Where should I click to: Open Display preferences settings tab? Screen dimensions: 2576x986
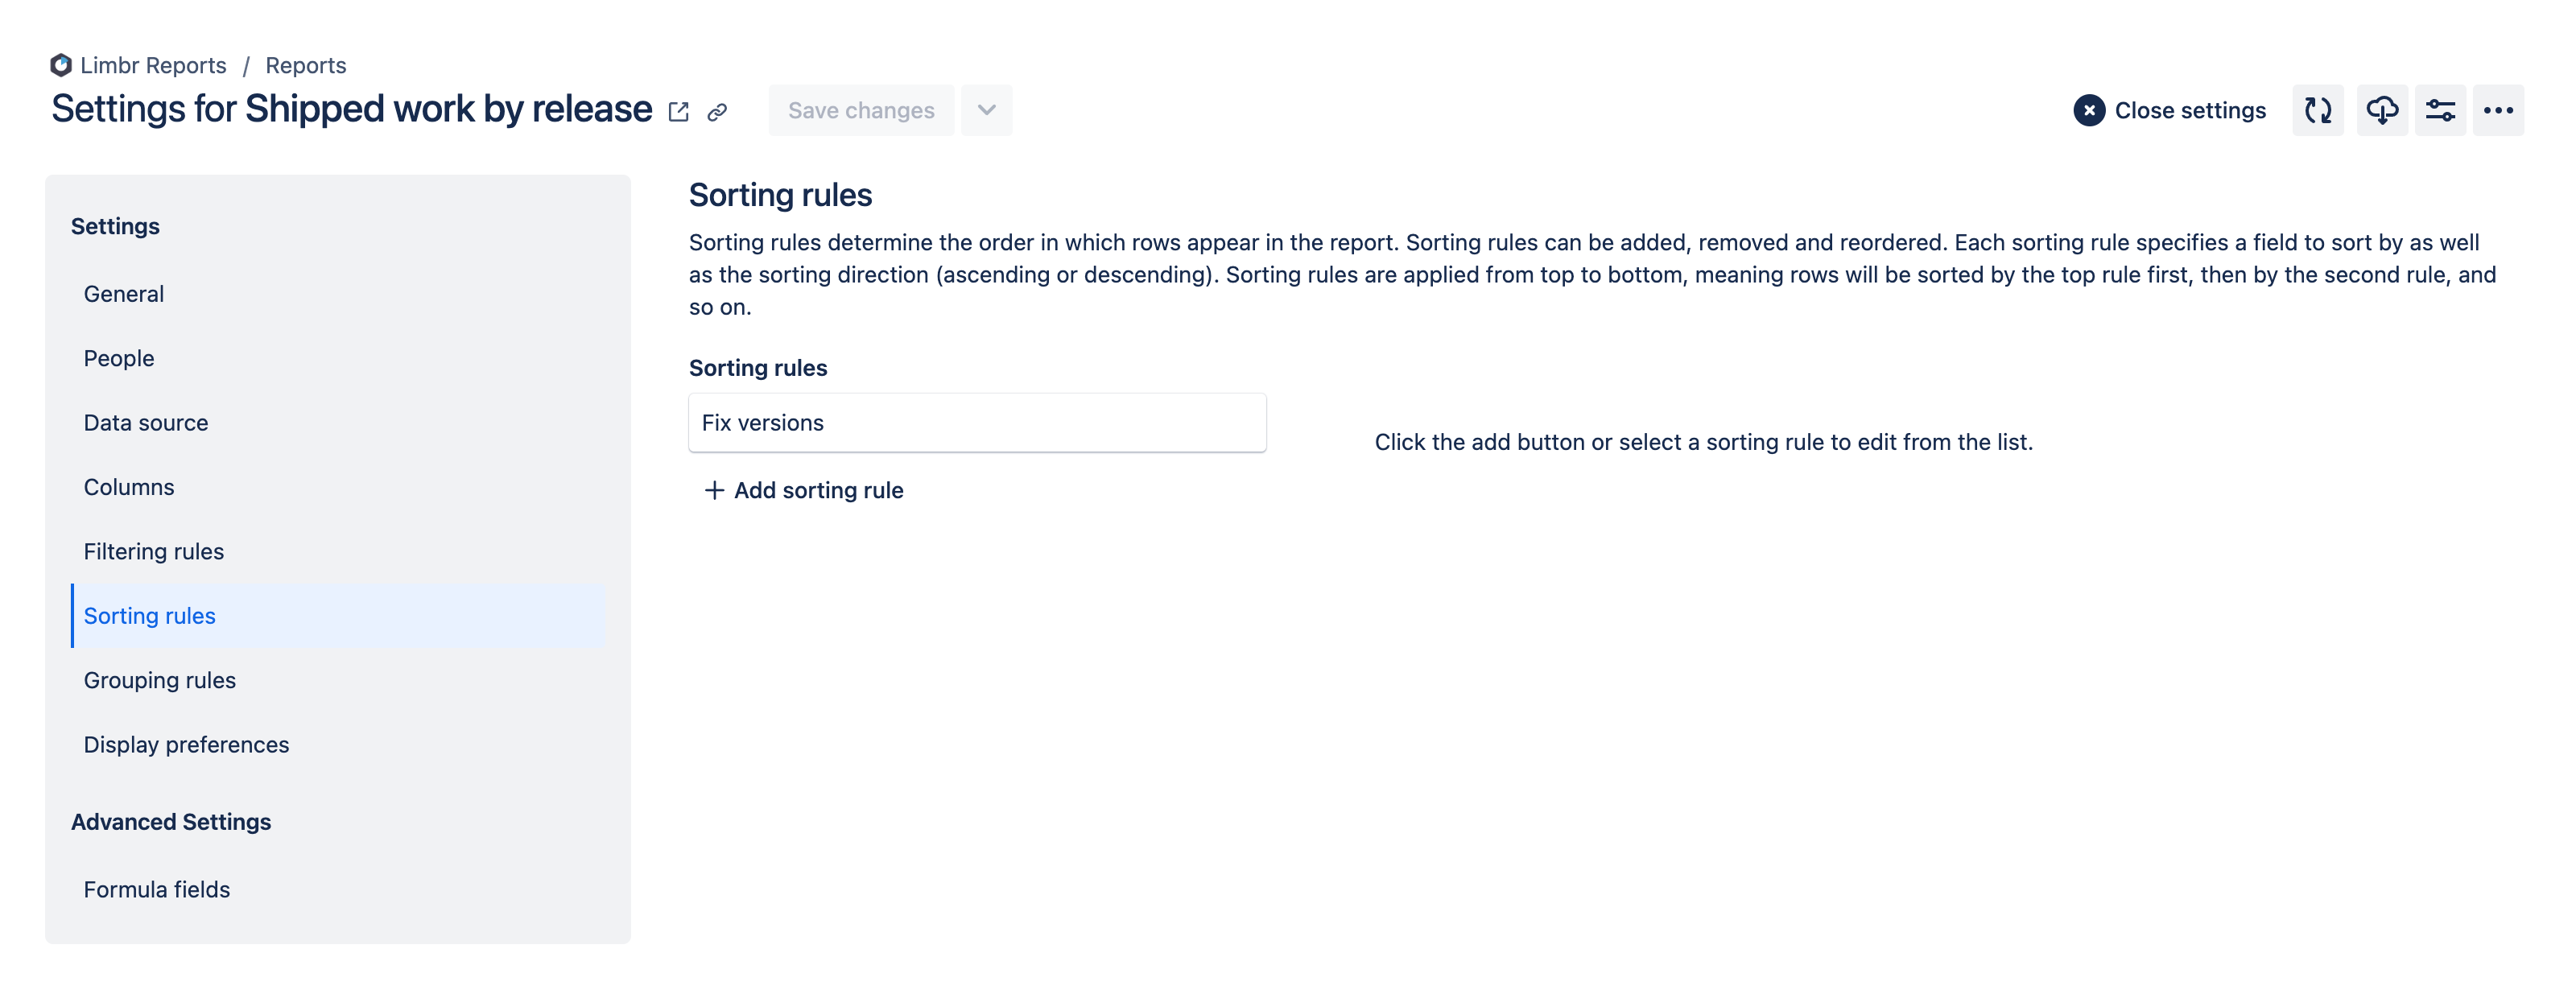[x=186, y=745]
